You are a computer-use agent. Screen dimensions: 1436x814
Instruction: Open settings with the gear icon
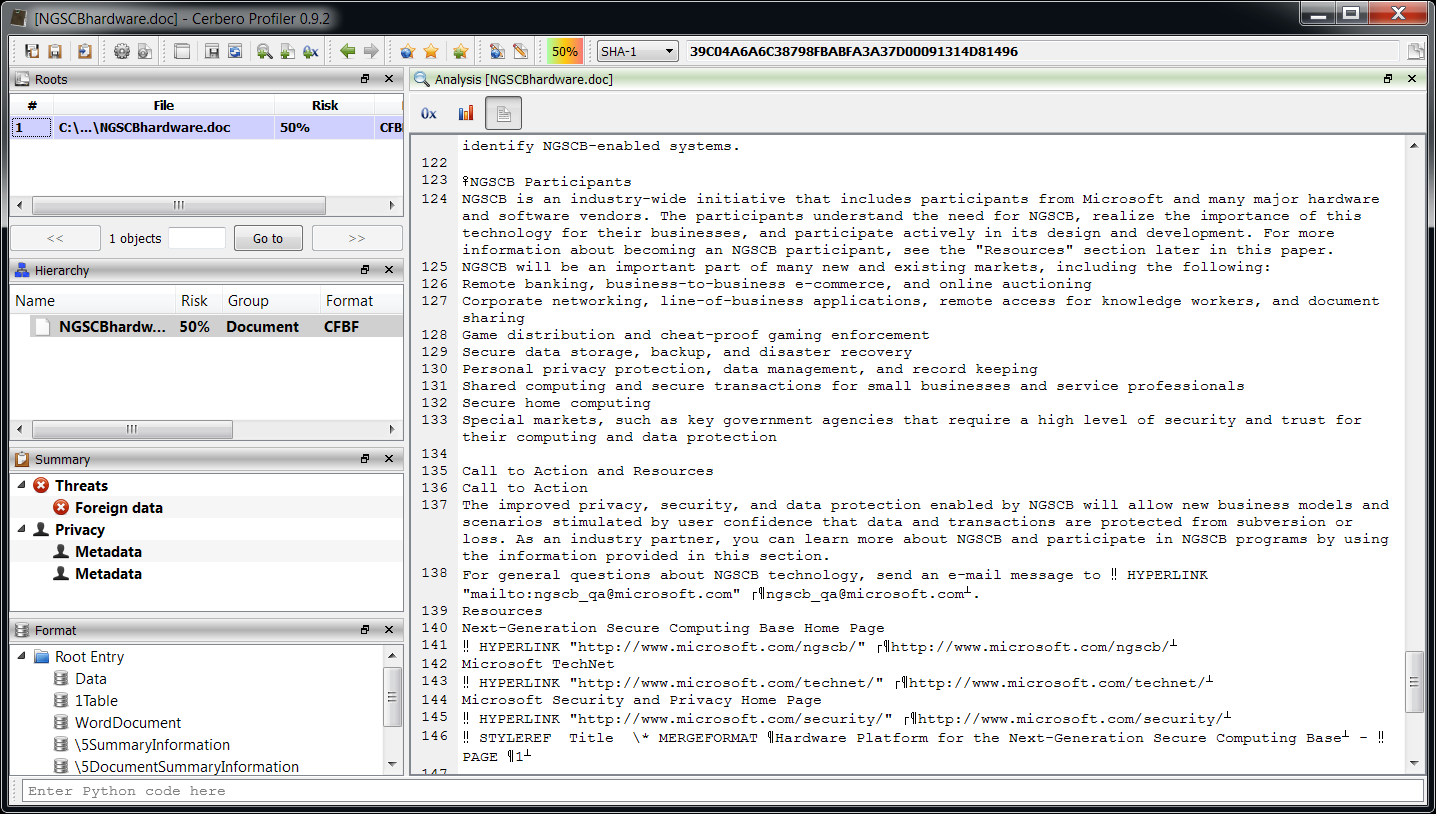pyautogui.click(x=122, y=51)
